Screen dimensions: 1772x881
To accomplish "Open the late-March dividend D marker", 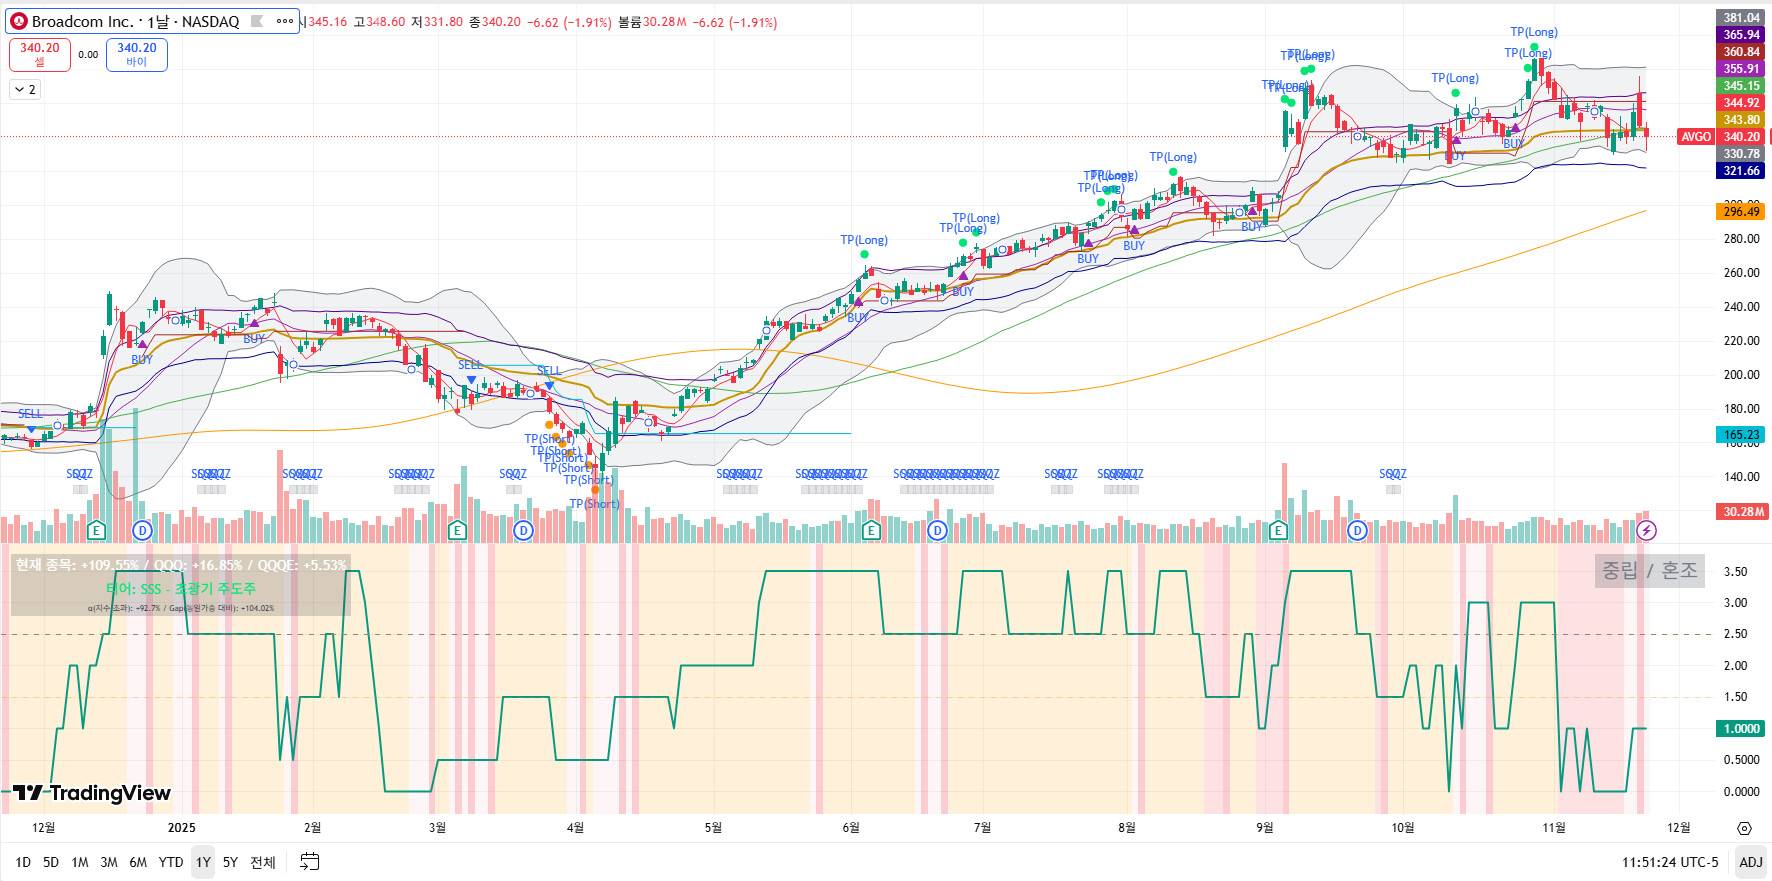I will click(523, 530).
